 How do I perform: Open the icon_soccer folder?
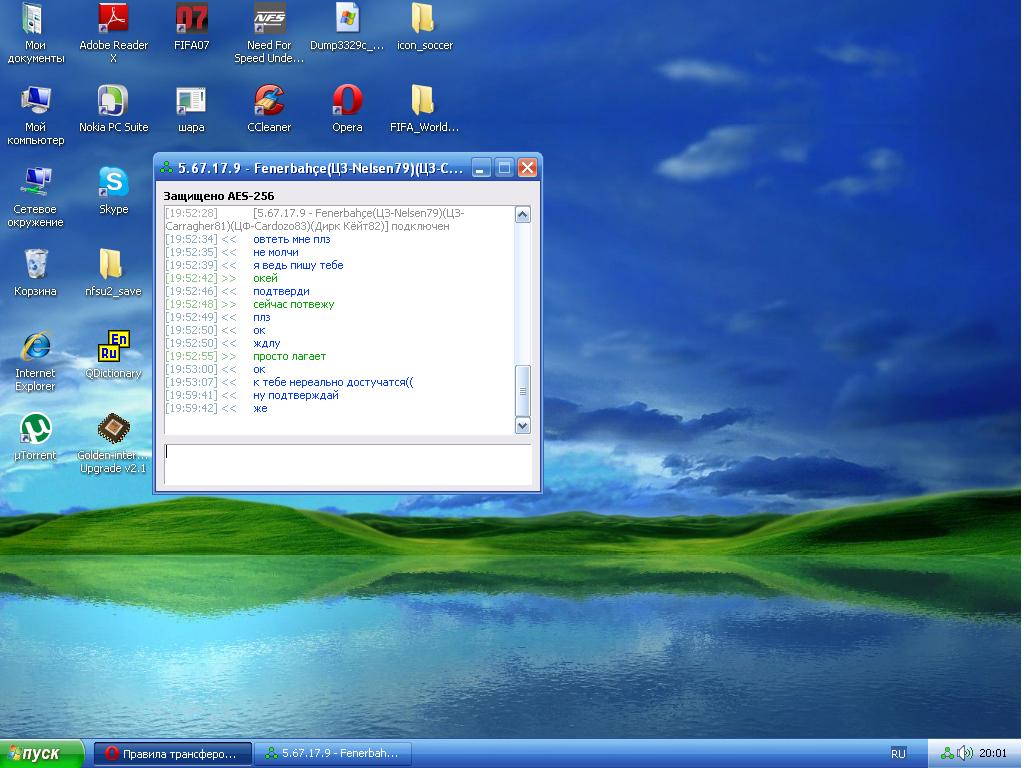(424, 19)
